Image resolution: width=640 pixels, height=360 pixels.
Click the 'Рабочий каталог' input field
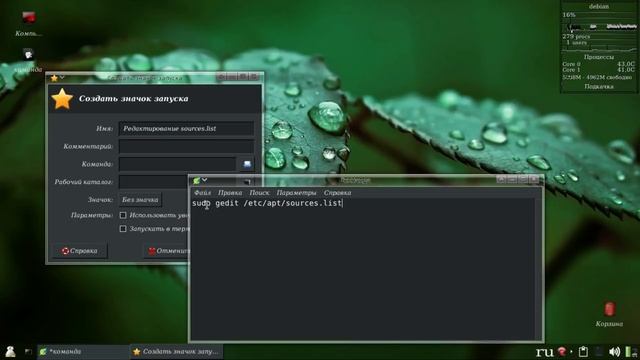[153, 182]
